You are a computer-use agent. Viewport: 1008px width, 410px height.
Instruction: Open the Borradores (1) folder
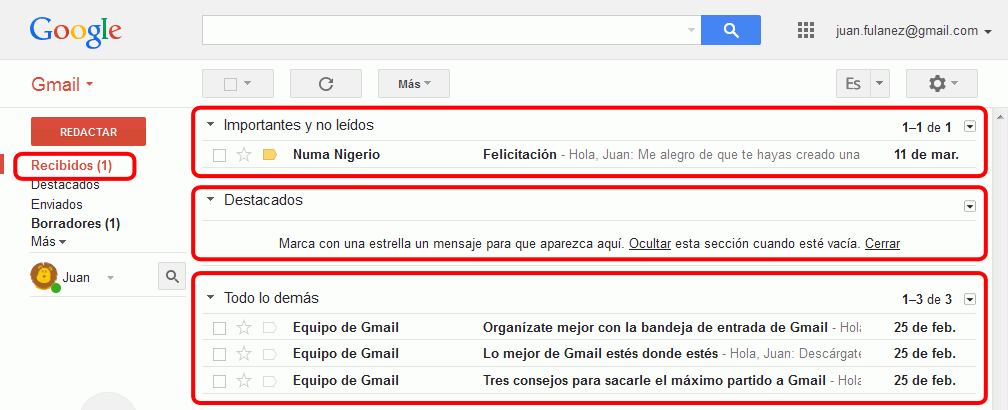75,224
